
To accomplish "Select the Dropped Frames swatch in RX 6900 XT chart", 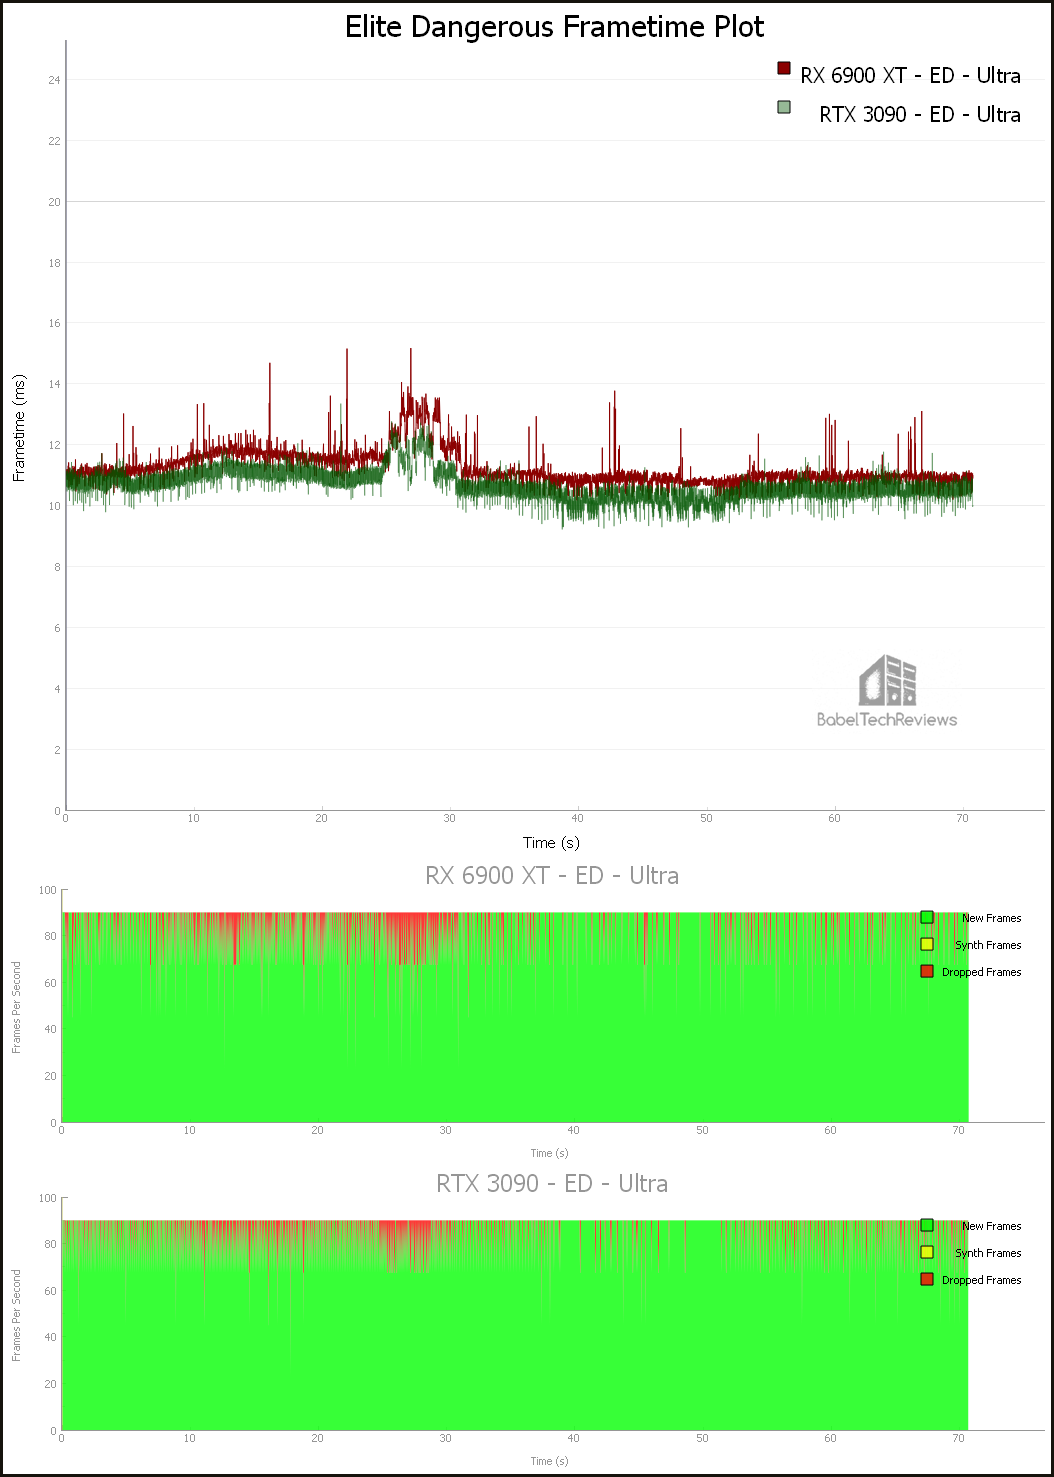I will click(927, 971).
